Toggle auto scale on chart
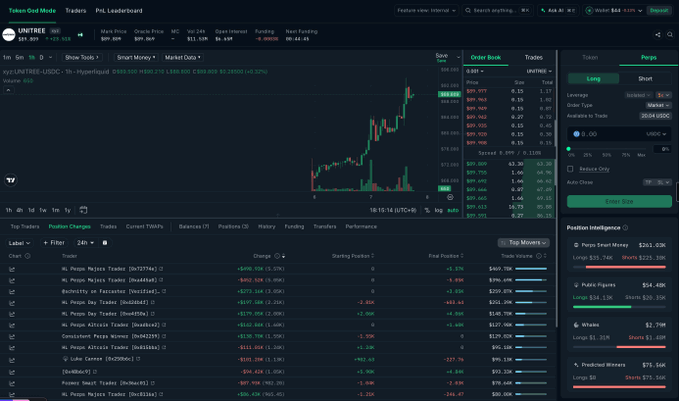Image resolution: width=679 pixels, height=401 pixels. point(453,210)
